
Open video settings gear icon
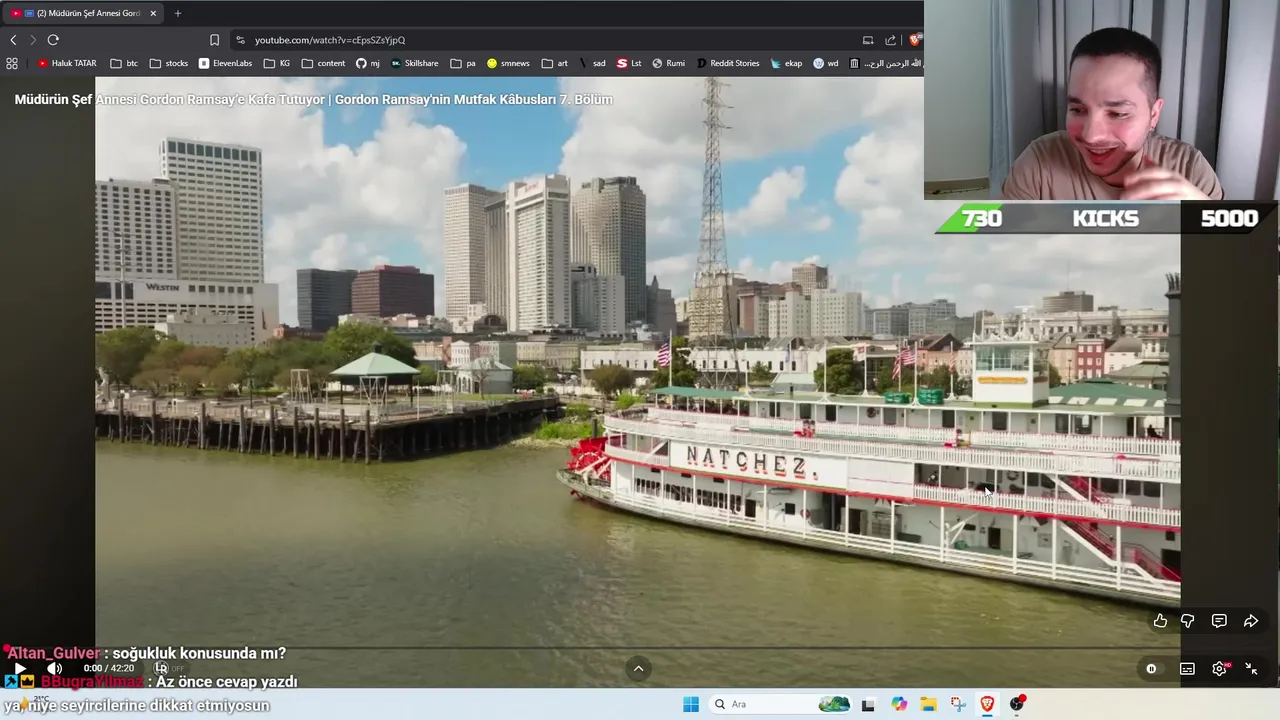tap(1219, 669)
